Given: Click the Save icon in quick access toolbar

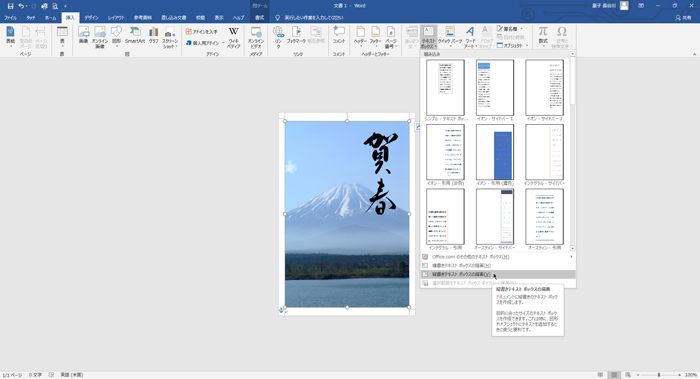Looking at the screenshot, I should [x=10, y=6].
